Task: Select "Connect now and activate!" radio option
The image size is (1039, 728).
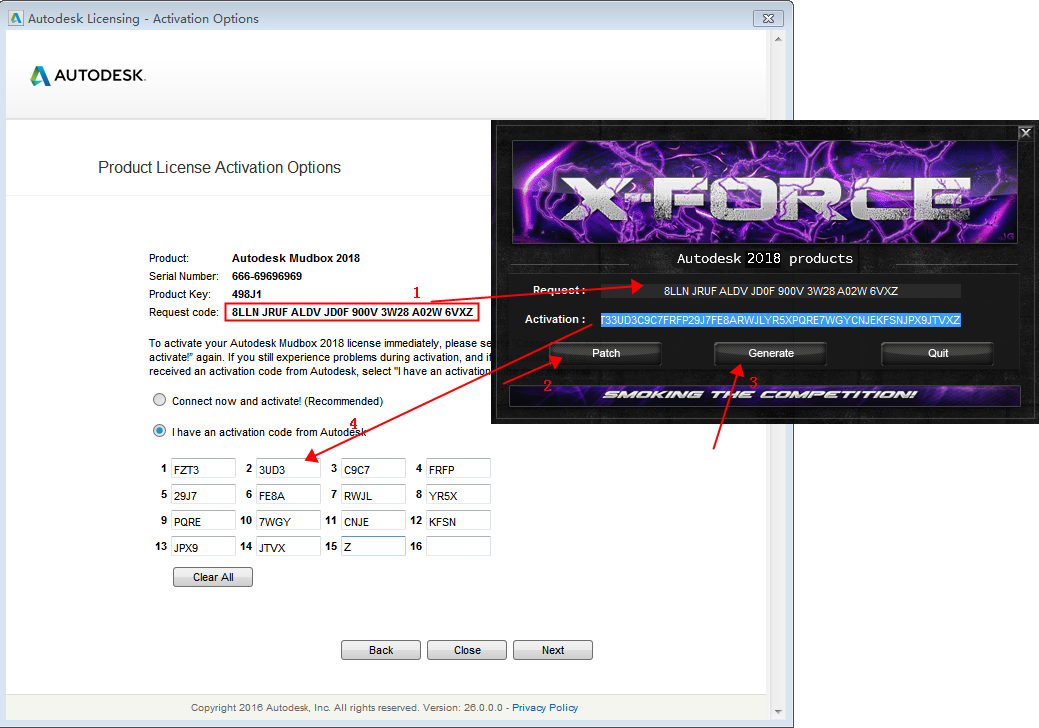Action: click(x=159, y=400)
